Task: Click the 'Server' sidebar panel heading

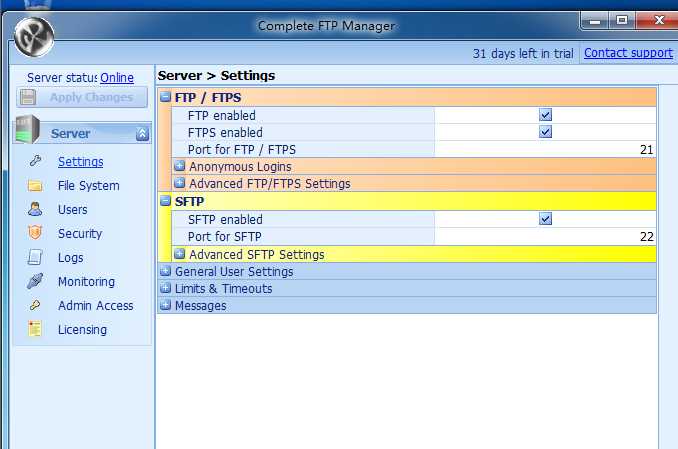Action: click(x=70, y=134)
